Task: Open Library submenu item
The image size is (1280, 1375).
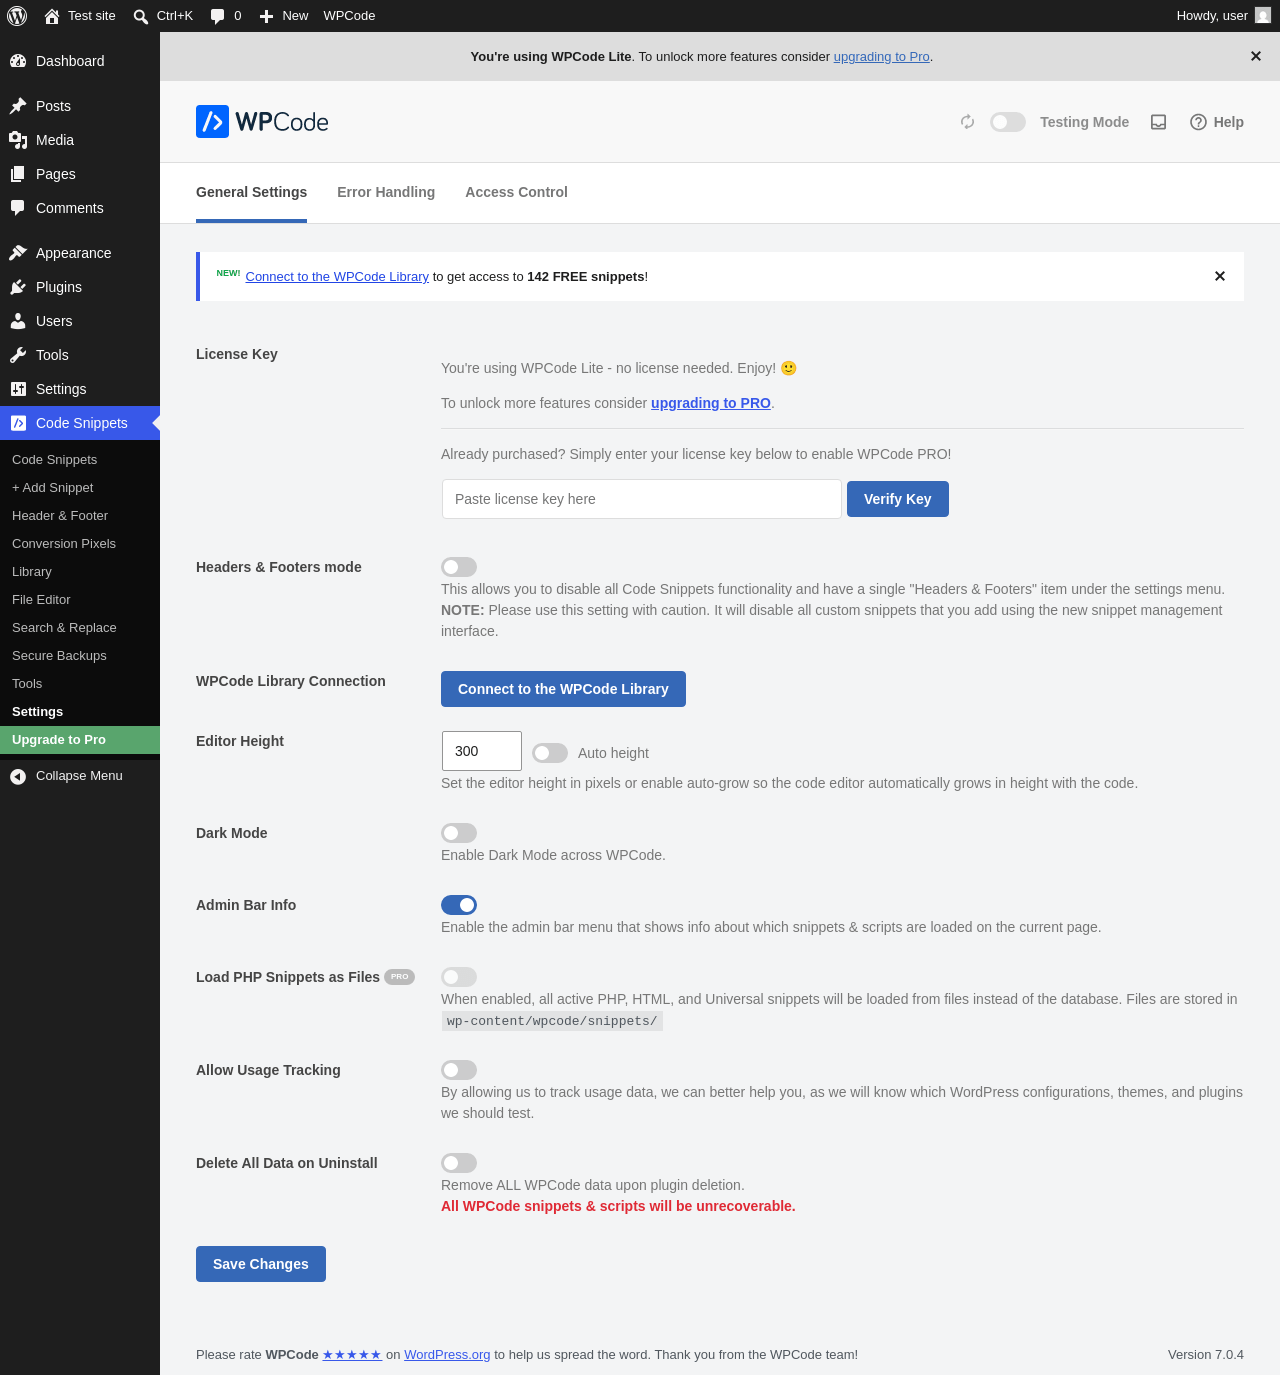Action: tap(80, 572)
